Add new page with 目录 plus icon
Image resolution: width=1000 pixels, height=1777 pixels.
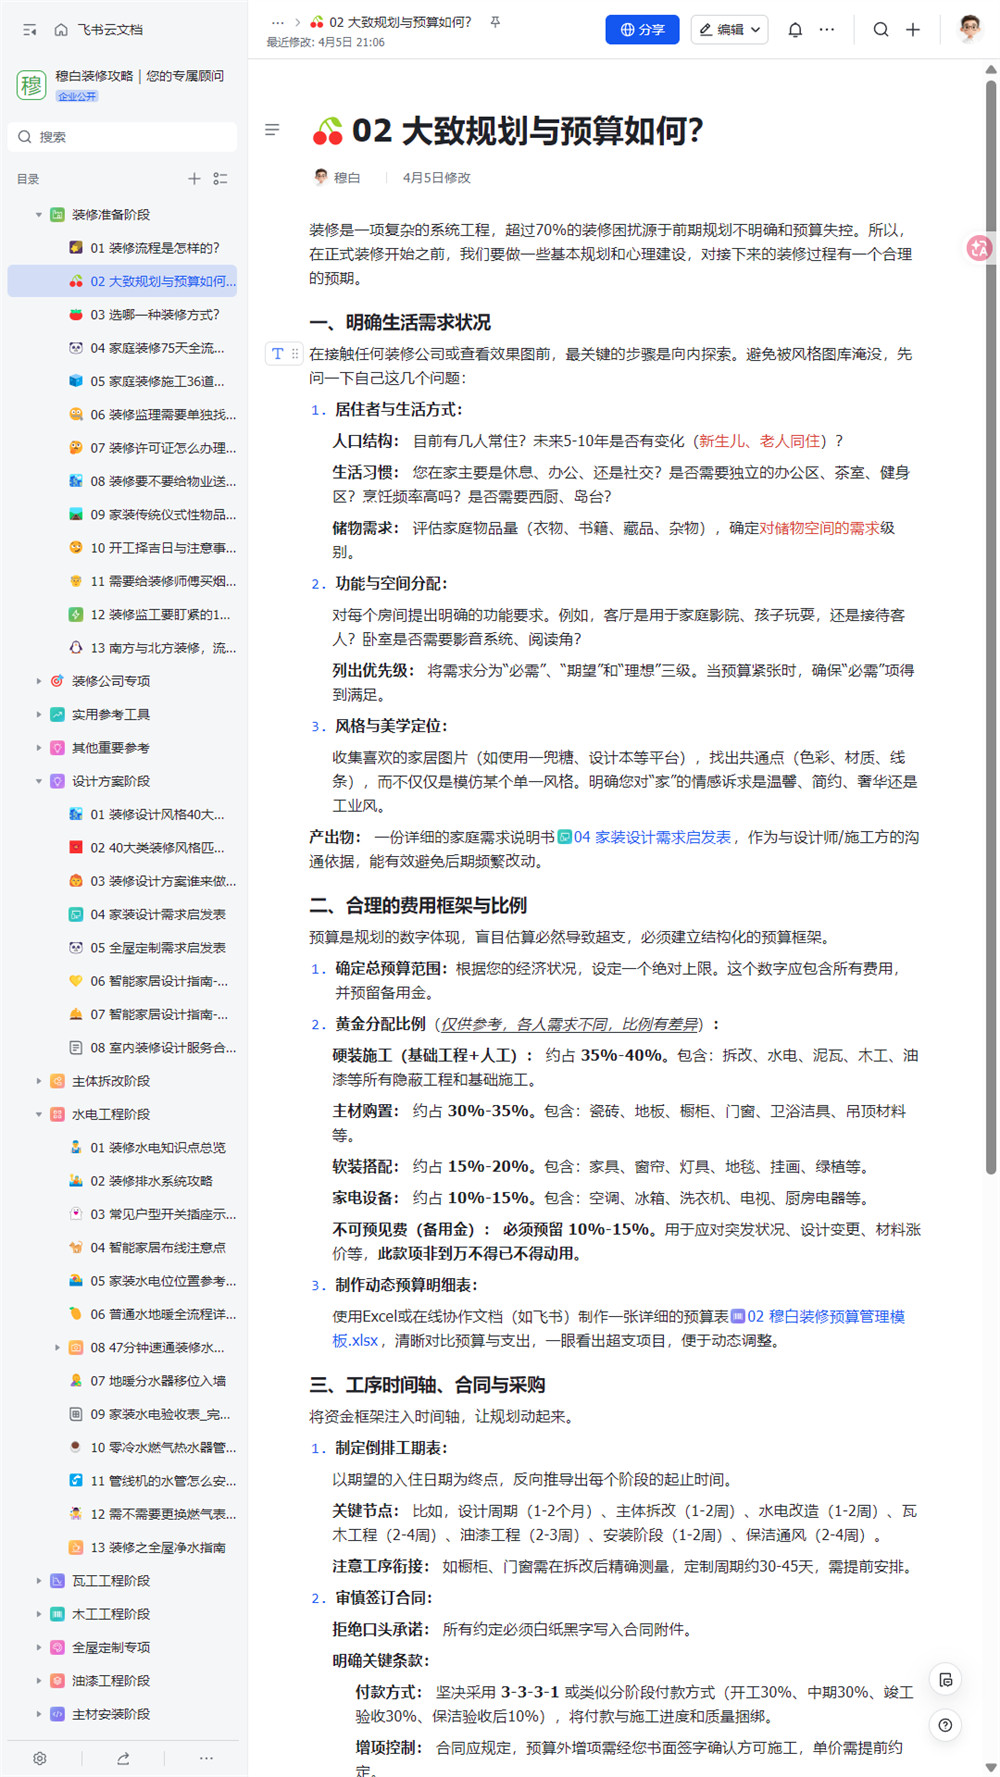[x=194, y=179]
